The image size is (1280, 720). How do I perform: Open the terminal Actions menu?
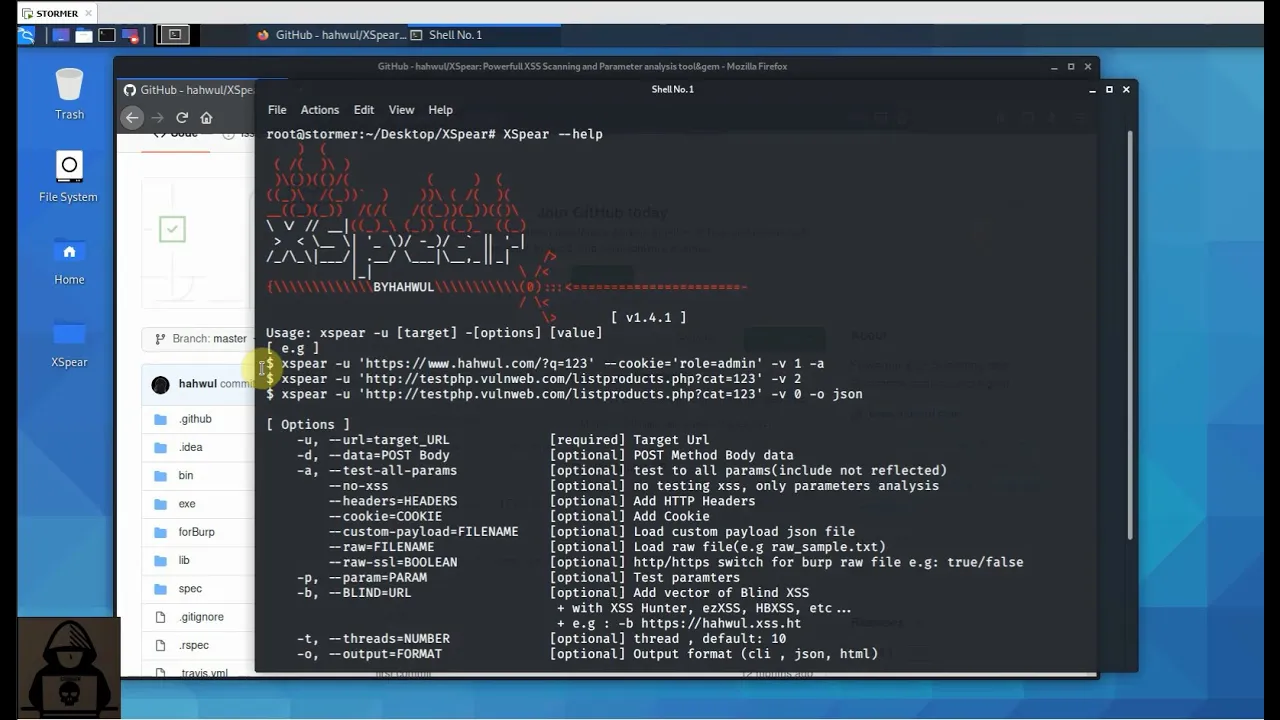320,110
